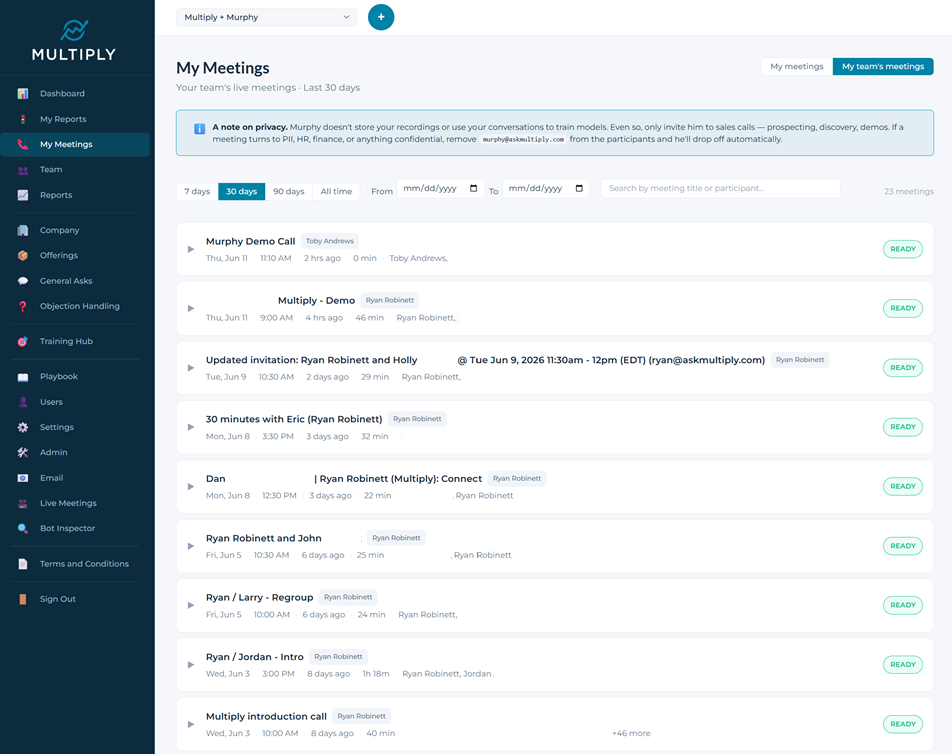The image size is (952, 754).
Task: Click the Bot Inspector magnifier icon
Action: pyautogui.click(x=22, y=528)
